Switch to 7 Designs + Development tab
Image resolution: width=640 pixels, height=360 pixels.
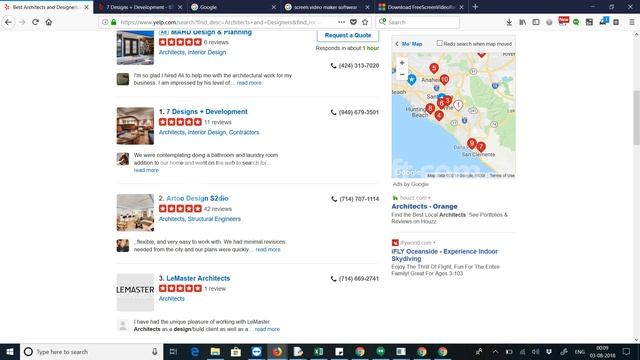coord(140,7)
